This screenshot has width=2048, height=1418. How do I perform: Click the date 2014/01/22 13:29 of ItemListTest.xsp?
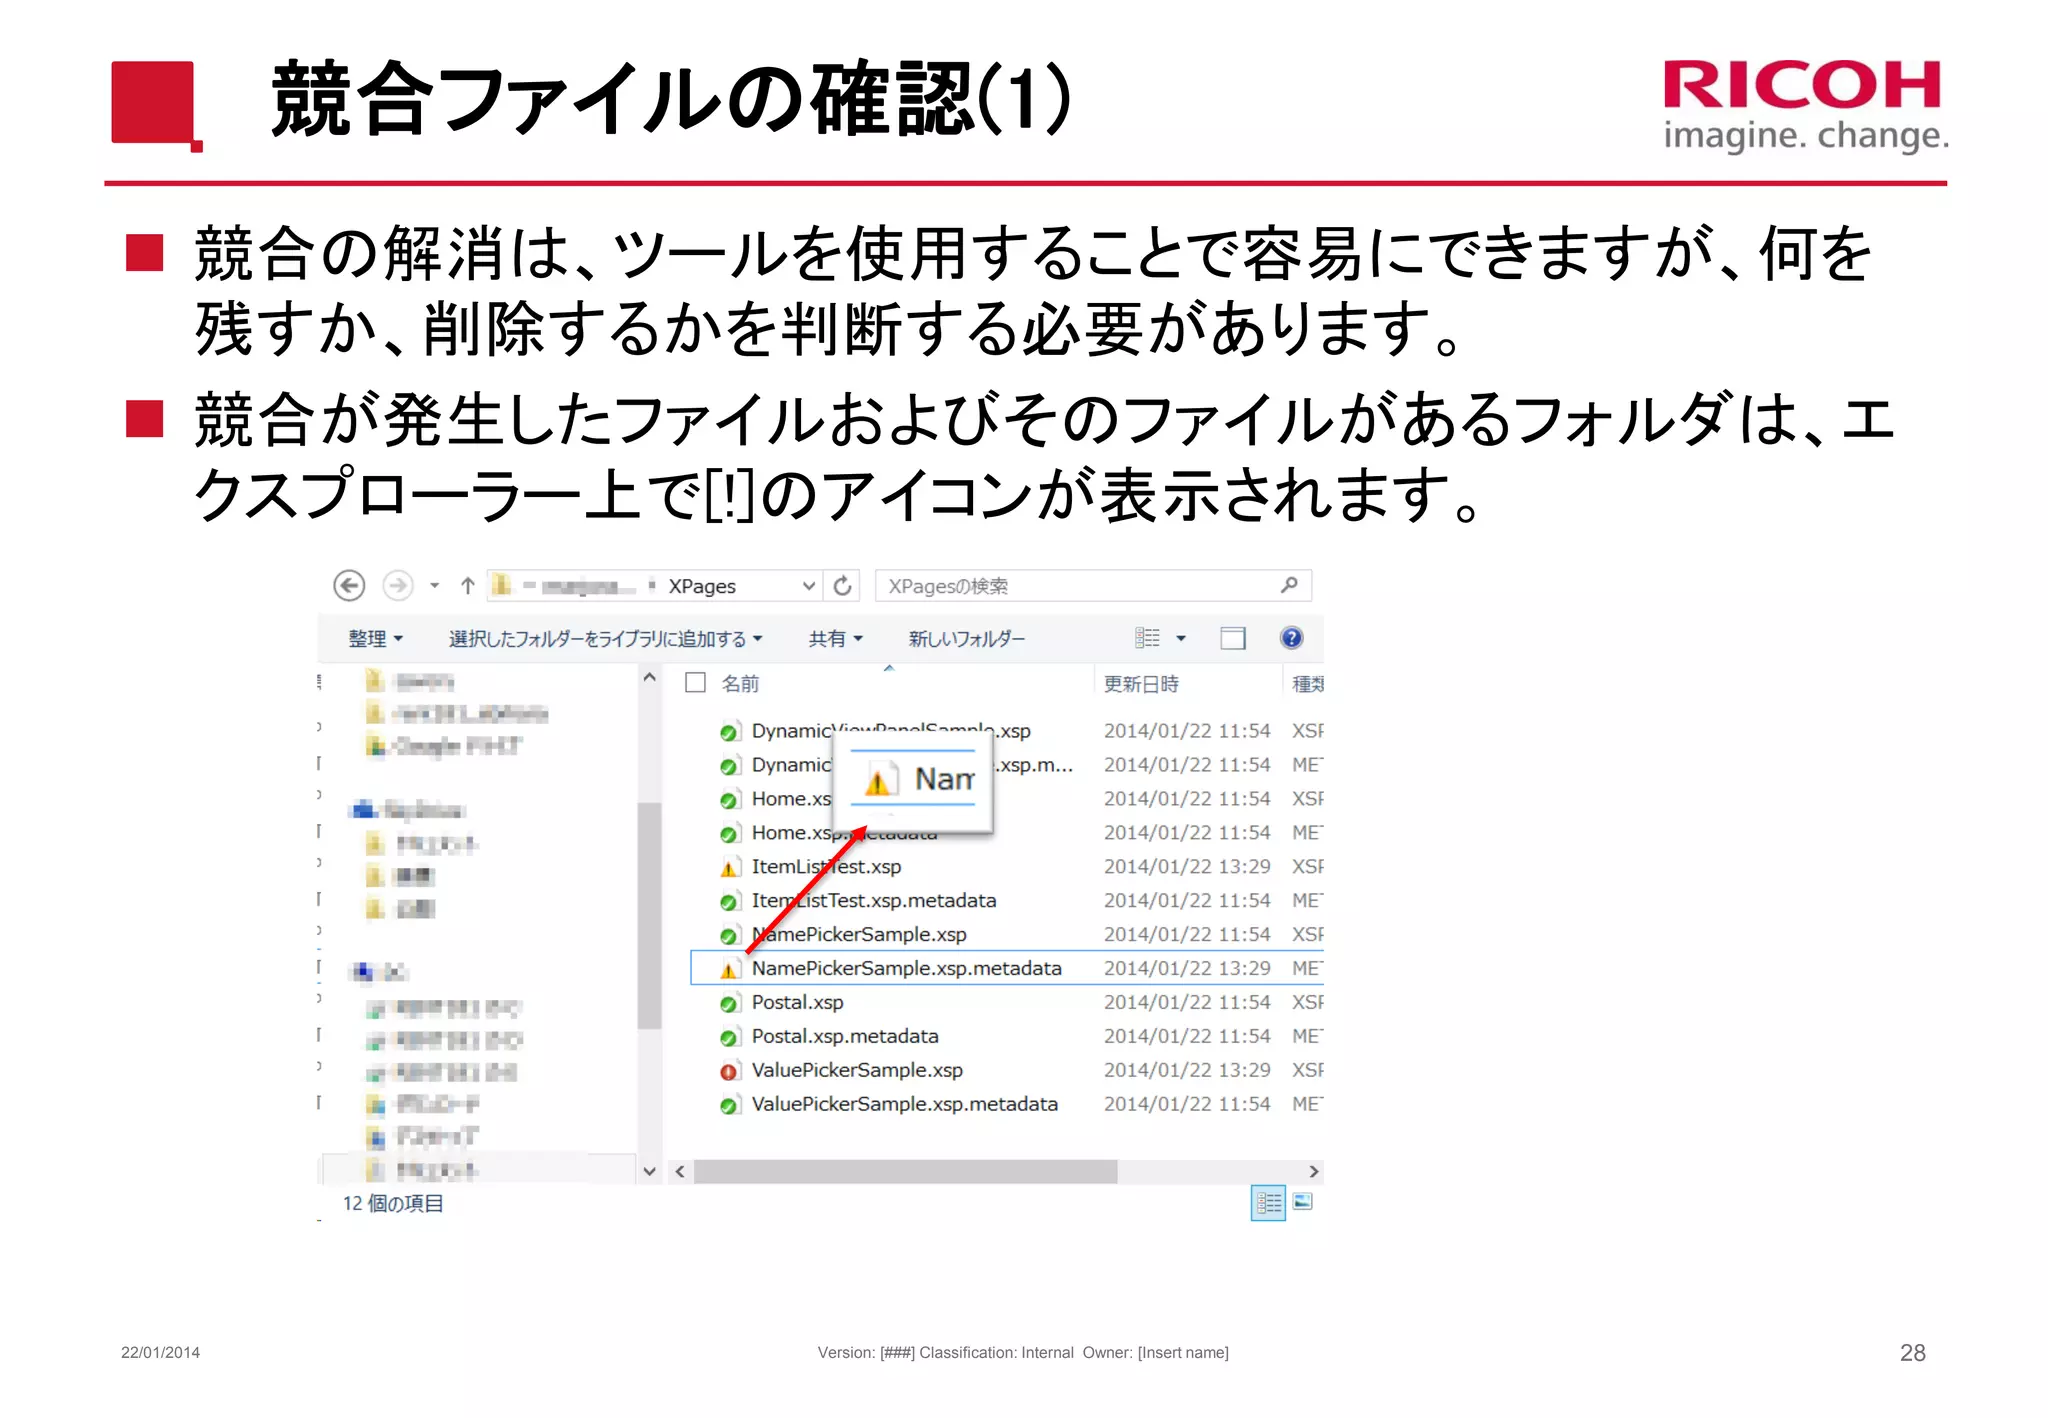1187,867
